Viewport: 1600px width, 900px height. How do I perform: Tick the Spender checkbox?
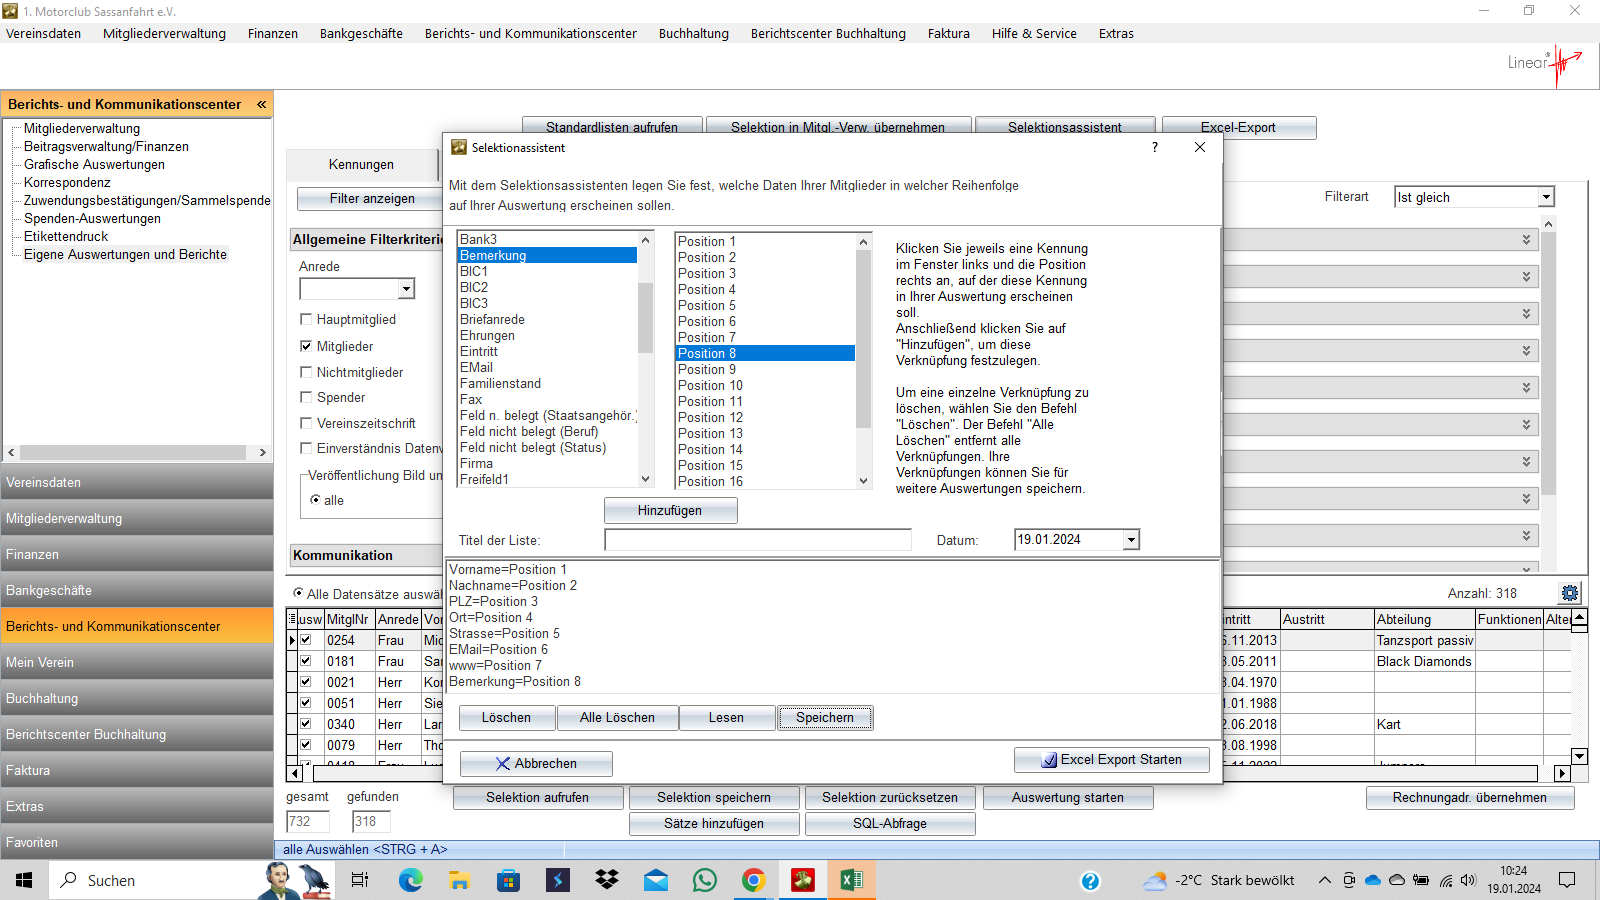pyautogui.click(x=307, y=397)
